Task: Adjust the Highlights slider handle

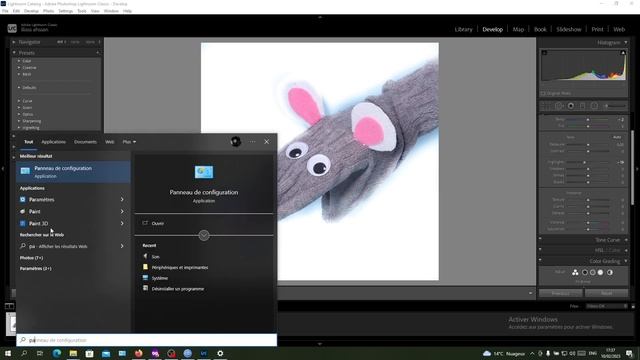Action: point(584,162)
